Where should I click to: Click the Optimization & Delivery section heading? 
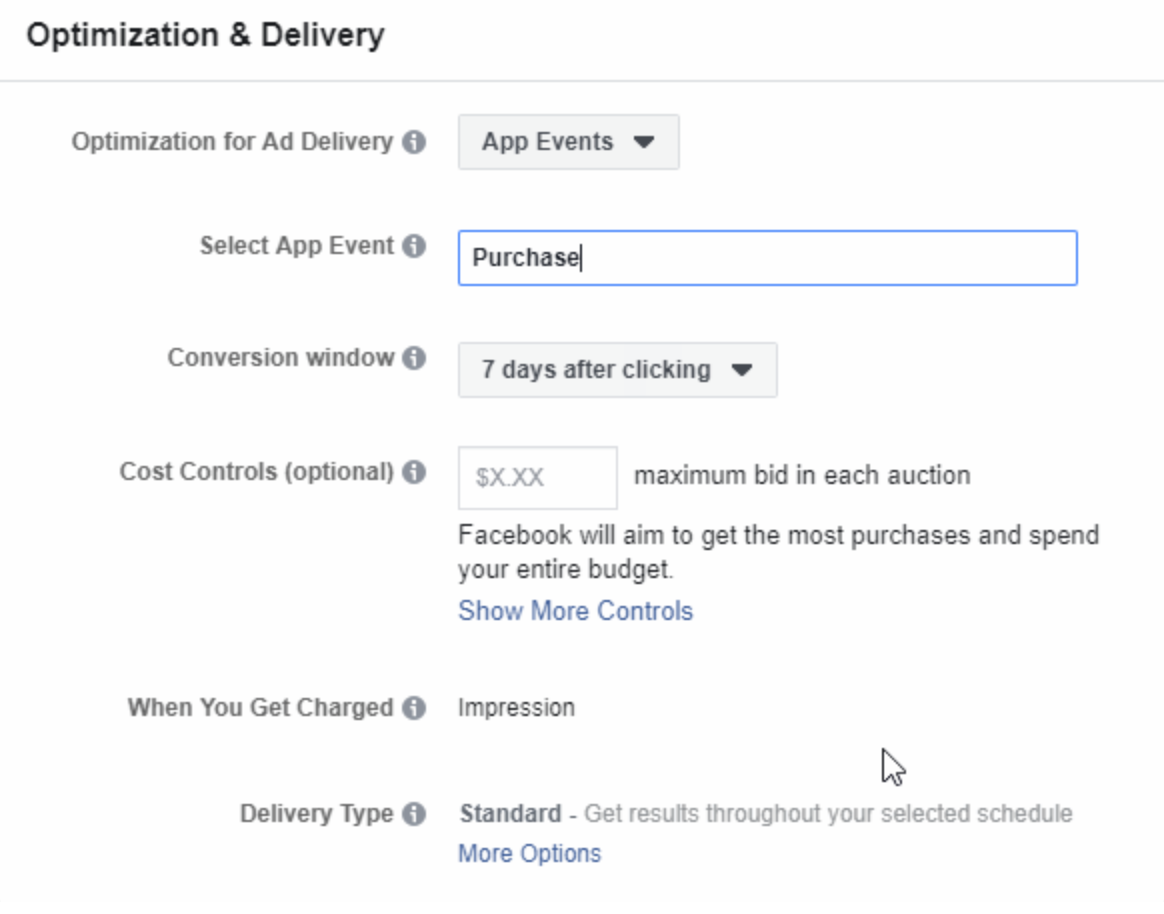pos(205,35)
